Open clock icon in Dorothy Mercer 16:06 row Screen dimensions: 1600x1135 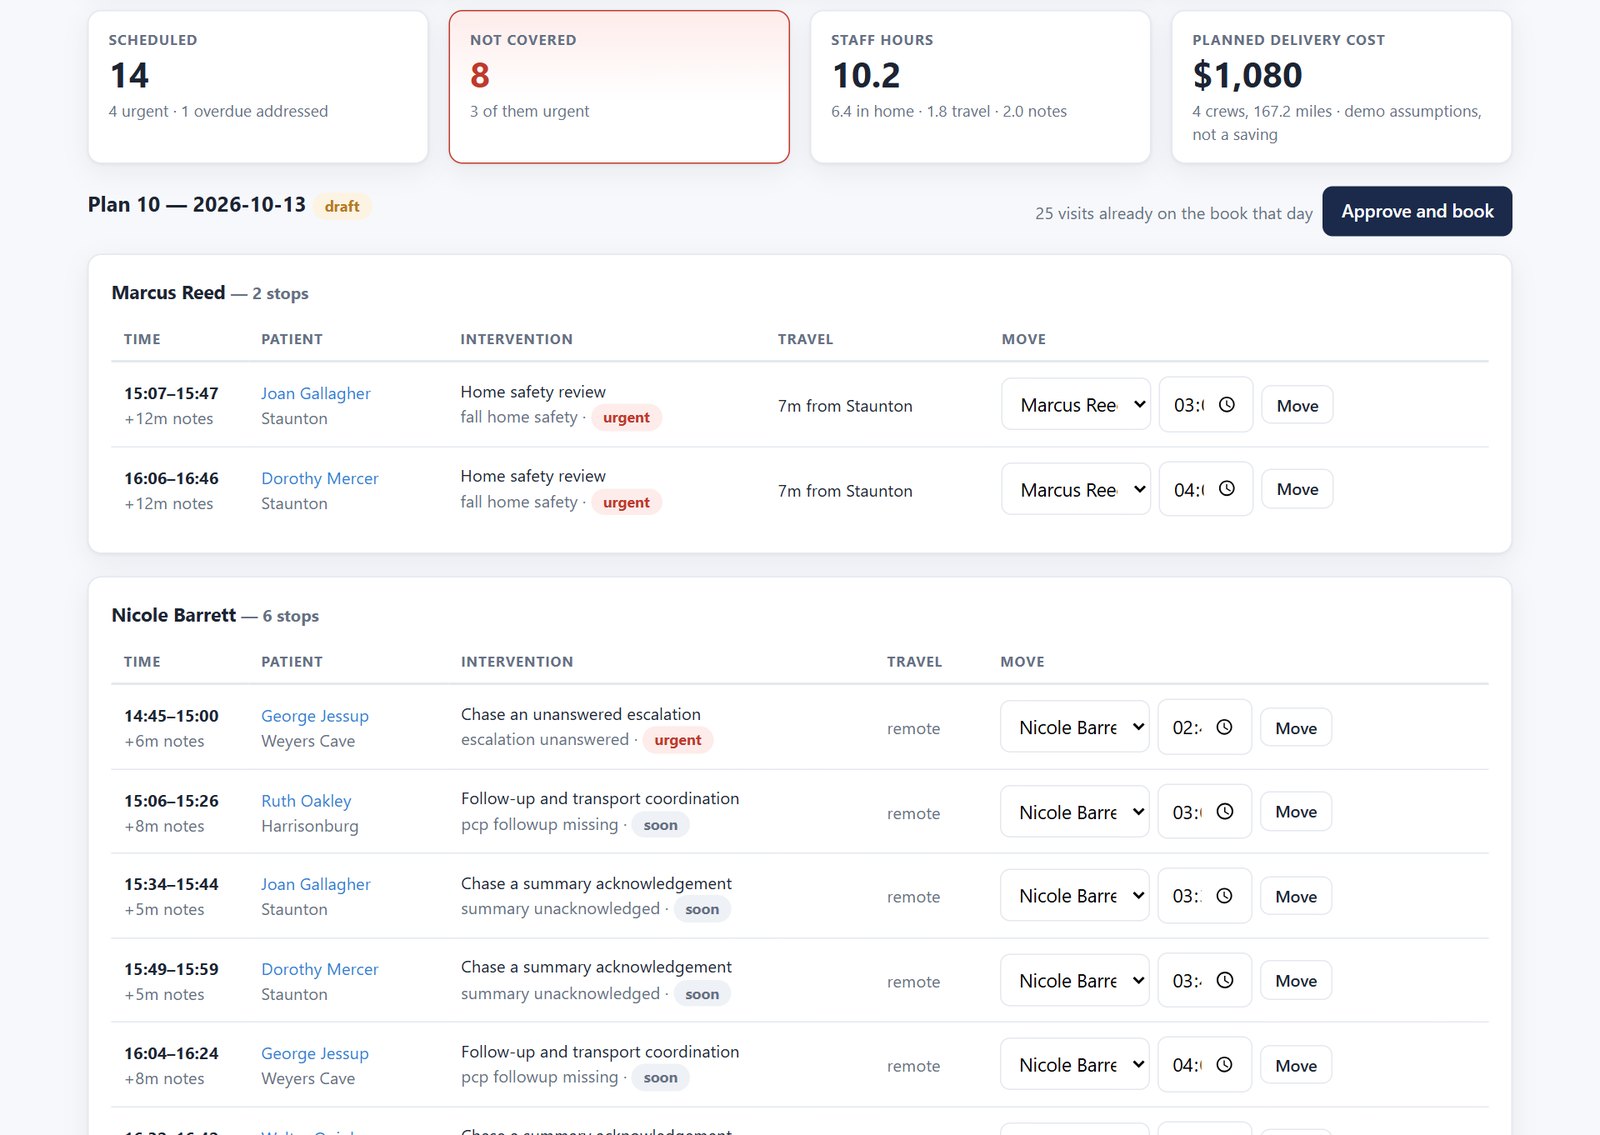[x=1227, y=489]
